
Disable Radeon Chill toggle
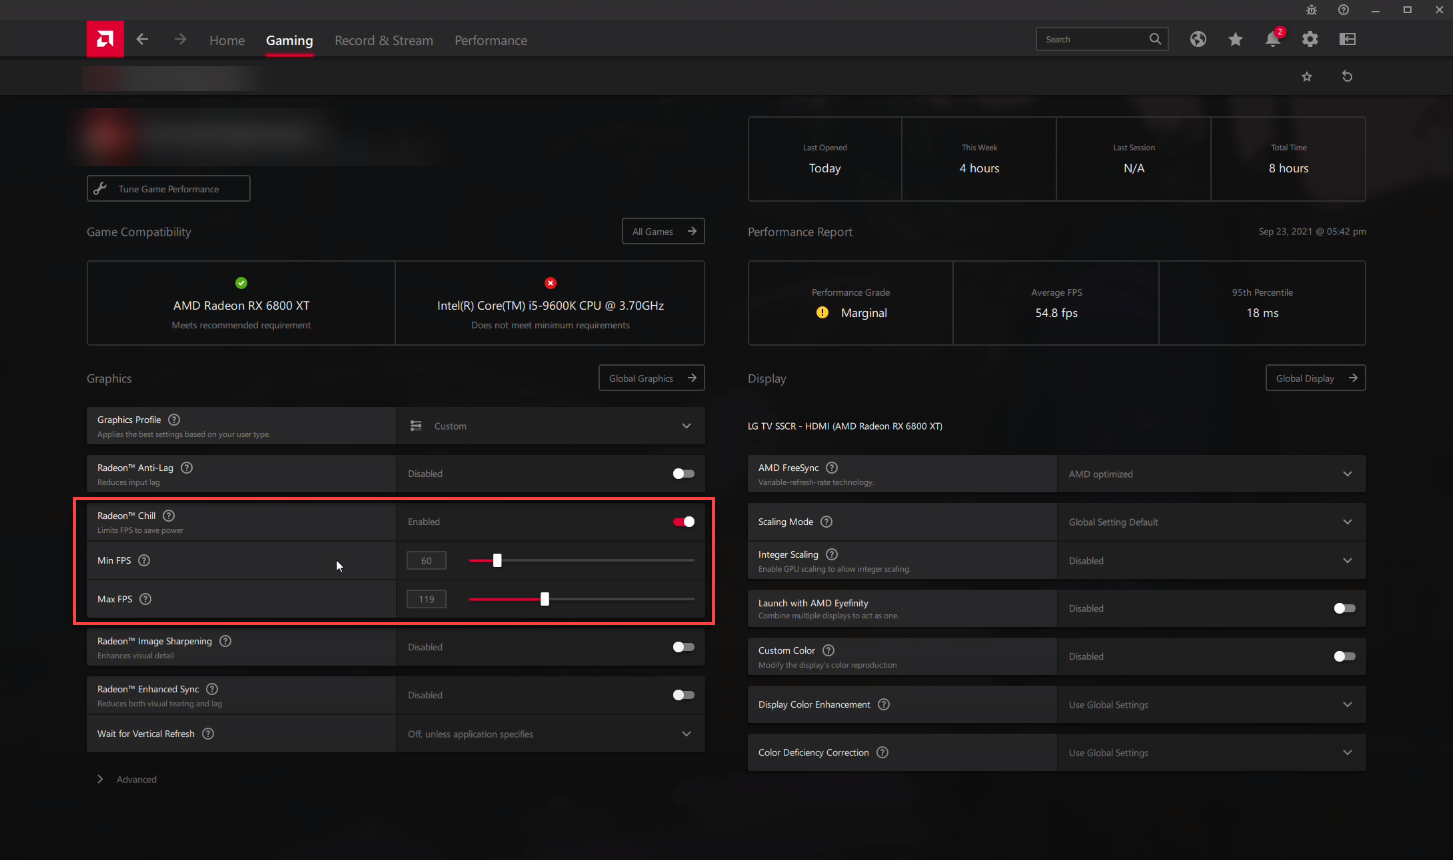click(684, 522)
